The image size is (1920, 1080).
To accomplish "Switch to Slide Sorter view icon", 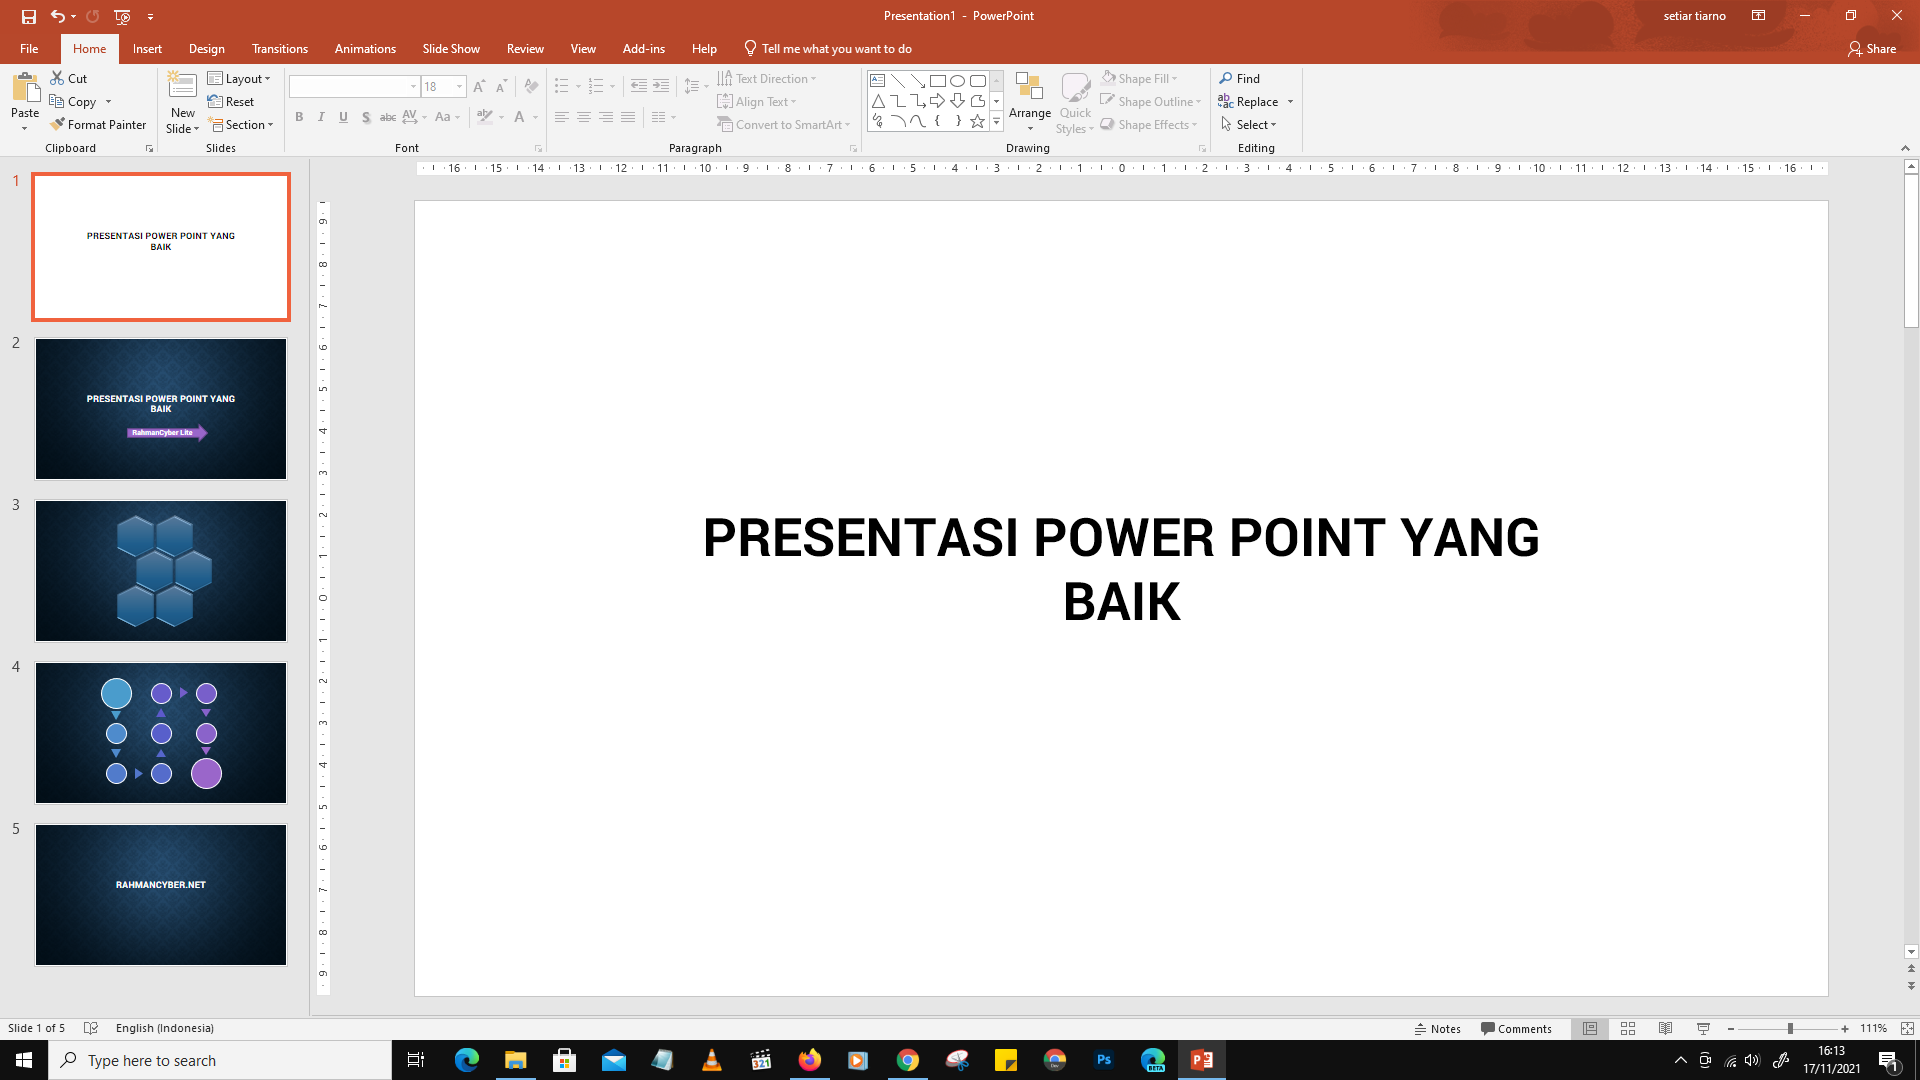I will point(1628,1028).
